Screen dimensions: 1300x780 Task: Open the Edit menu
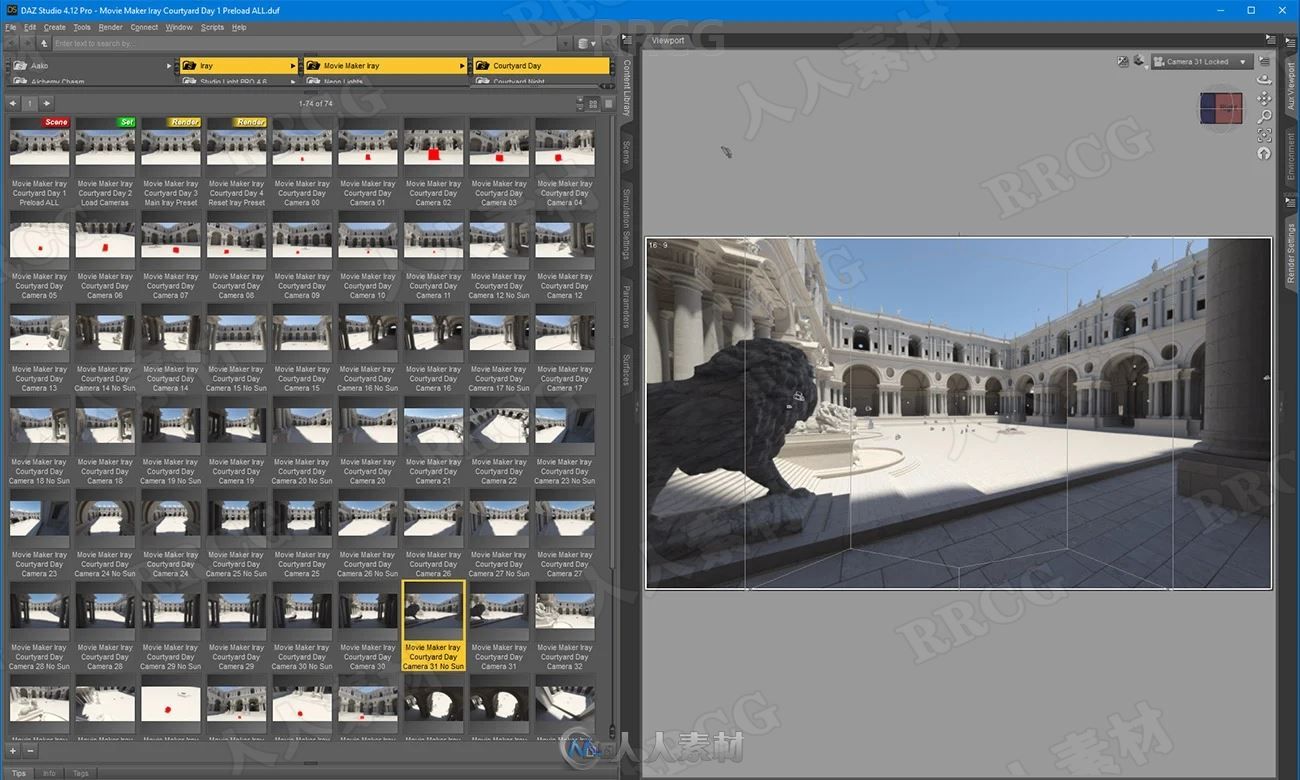tap(30, 27)
